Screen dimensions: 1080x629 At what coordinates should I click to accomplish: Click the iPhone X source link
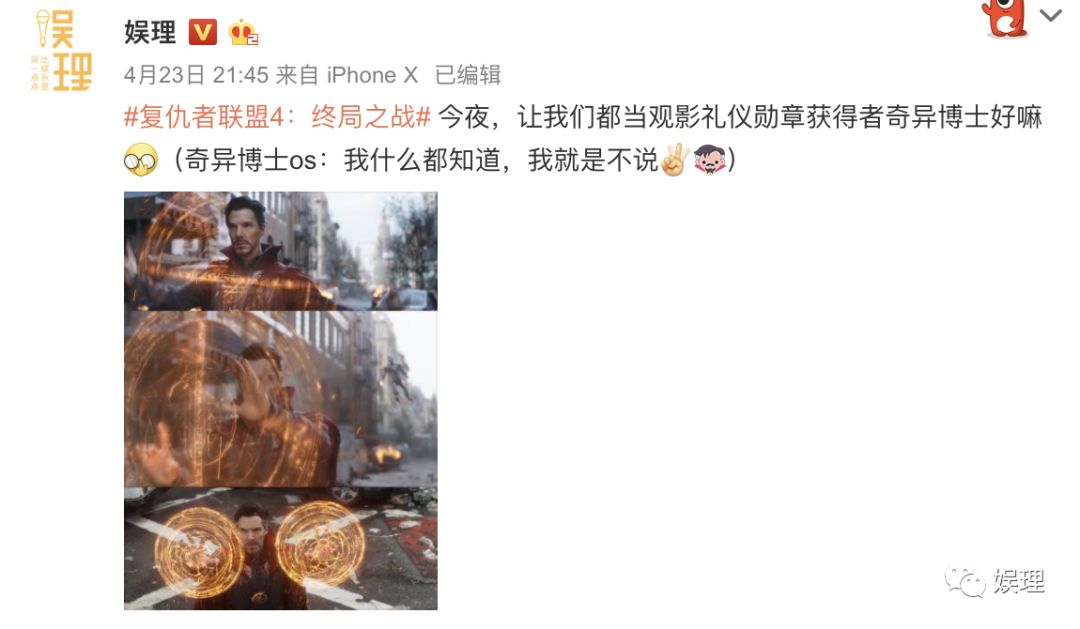pos(372,74)
